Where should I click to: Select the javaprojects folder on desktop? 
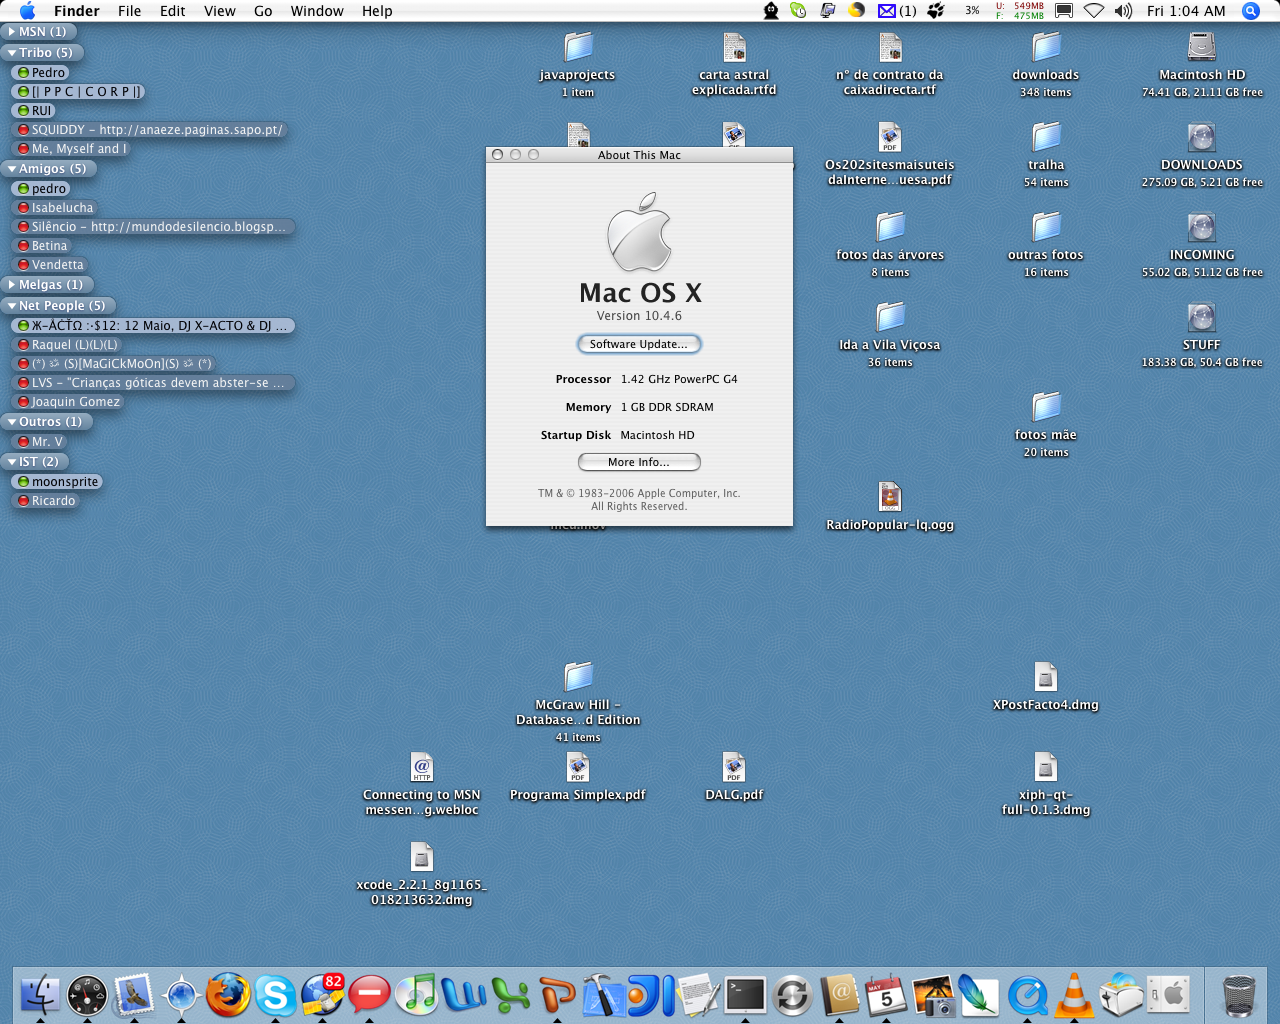pyautogui.click(x=578, y=47)
